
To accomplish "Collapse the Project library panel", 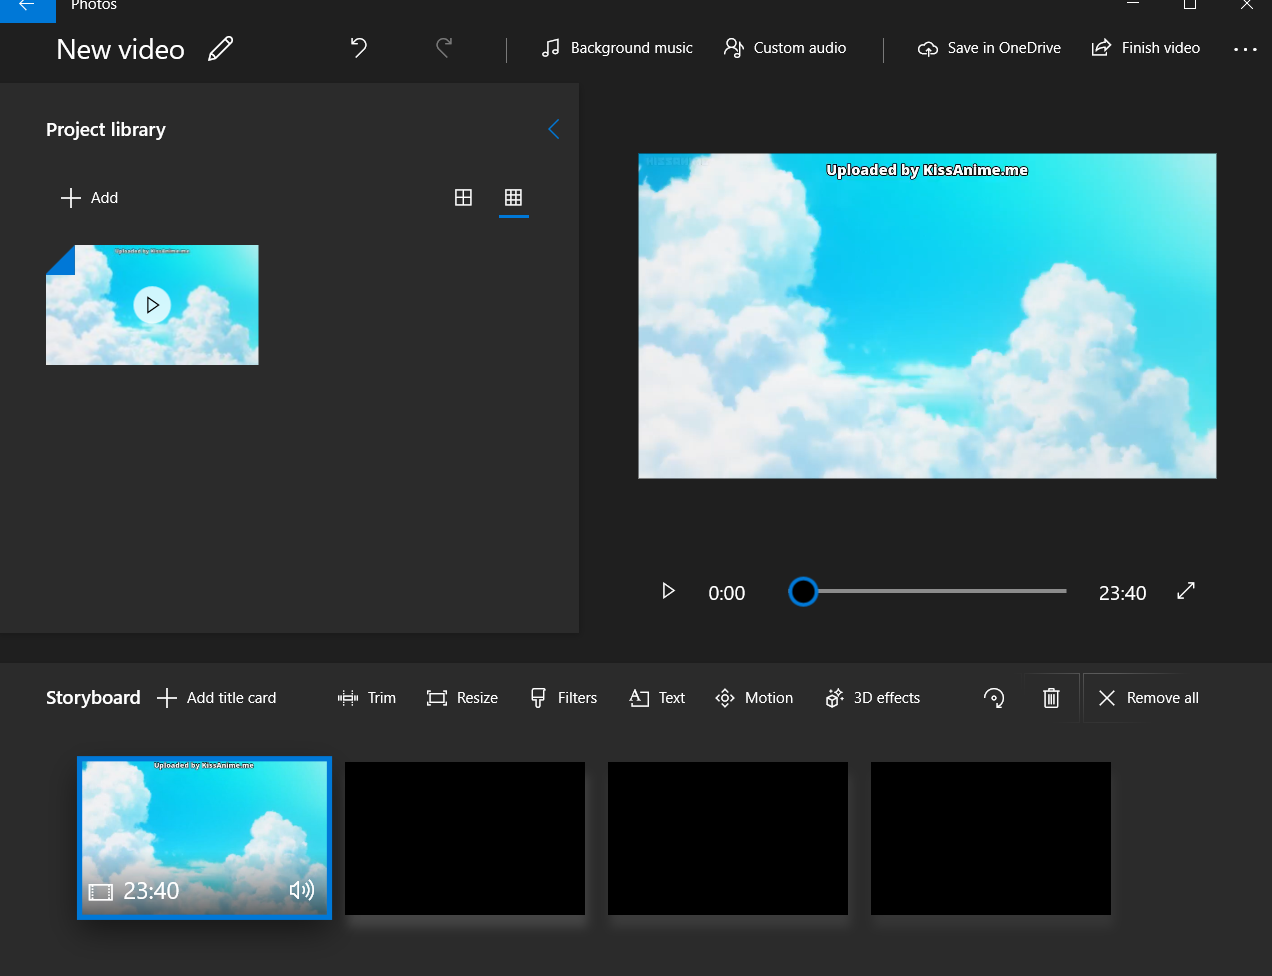I will click(x=554, y=129).
